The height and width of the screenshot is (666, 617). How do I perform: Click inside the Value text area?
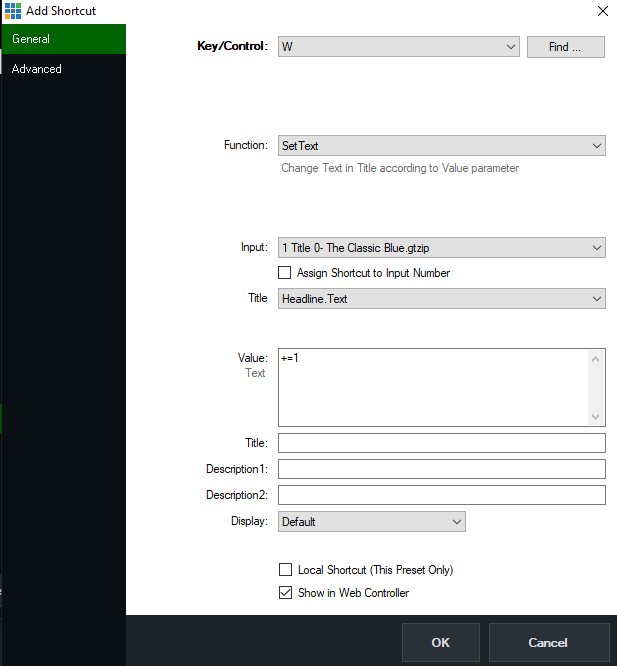435,387
